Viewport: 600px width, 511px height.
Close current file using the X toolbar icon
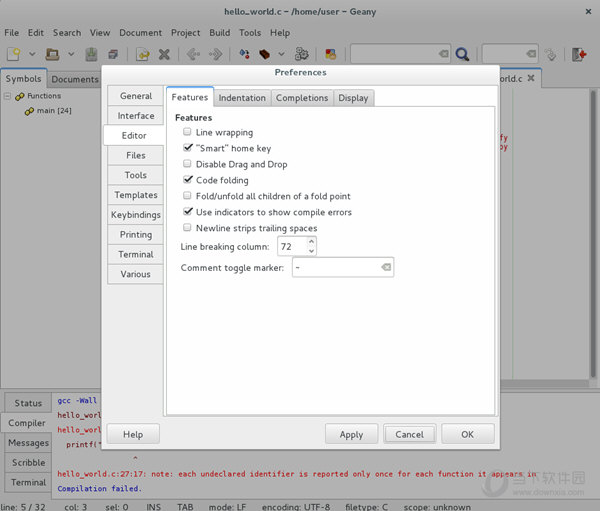point(164,54)
